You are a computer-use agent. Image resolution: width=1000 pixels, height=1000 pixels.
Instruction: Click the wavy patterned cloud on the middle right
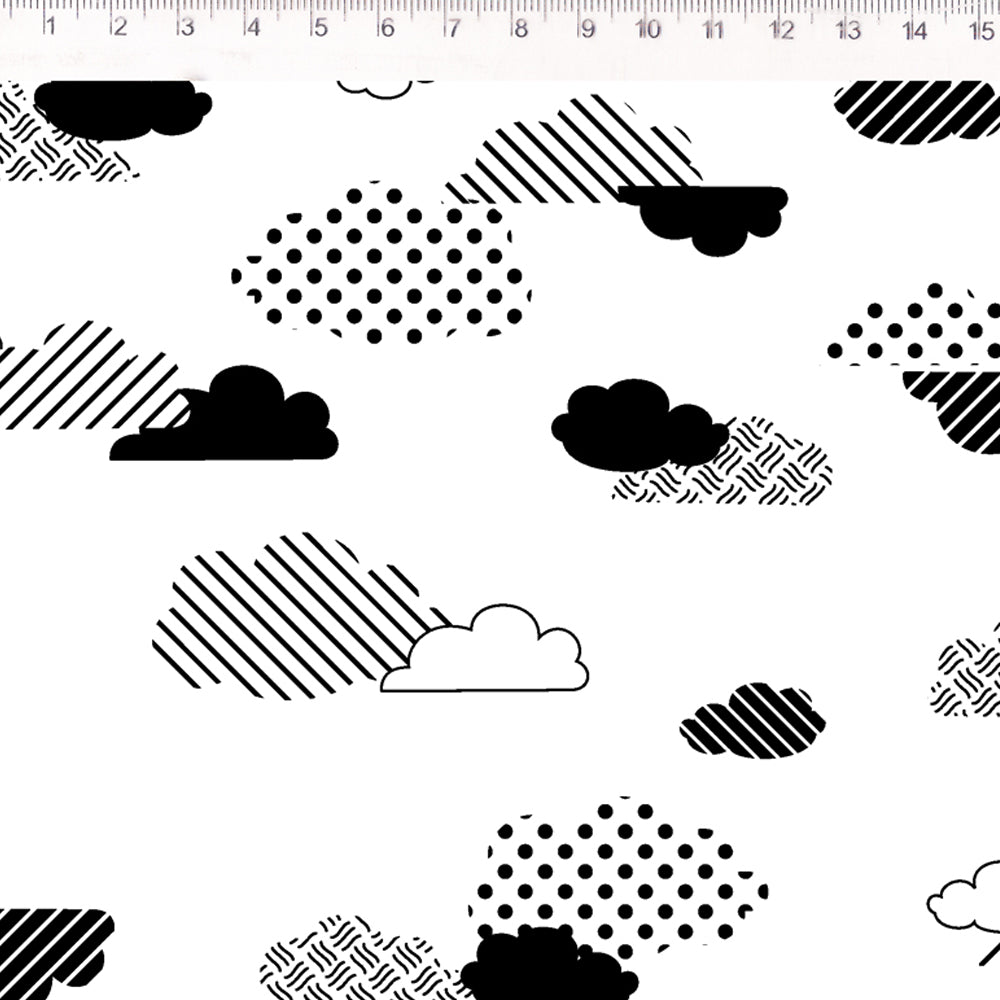click(724, 462)
